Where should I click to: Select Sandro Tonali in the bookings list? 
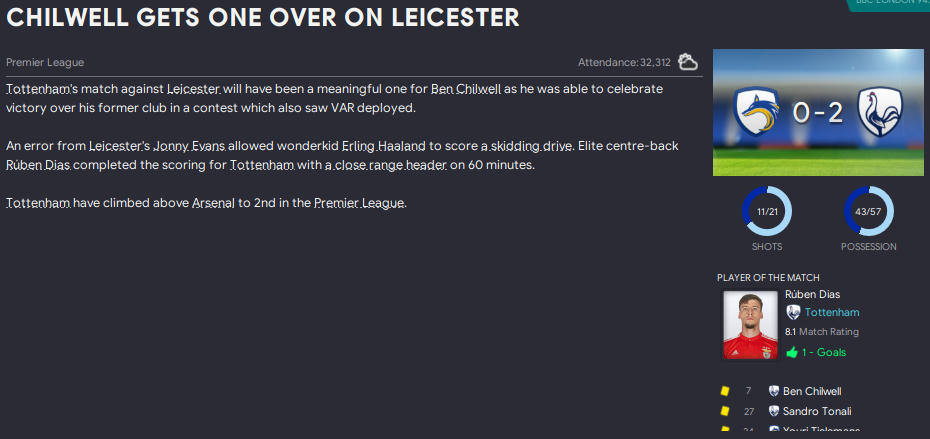click(817, 411)
